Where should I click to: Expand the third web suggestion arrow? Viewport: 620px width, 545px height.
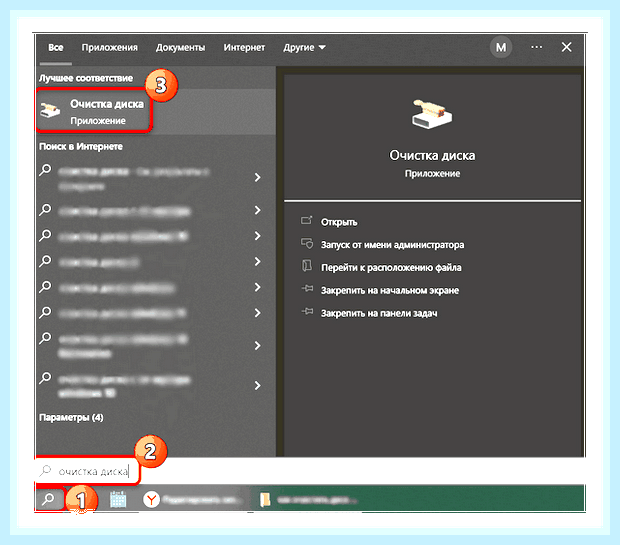(258, 236)
